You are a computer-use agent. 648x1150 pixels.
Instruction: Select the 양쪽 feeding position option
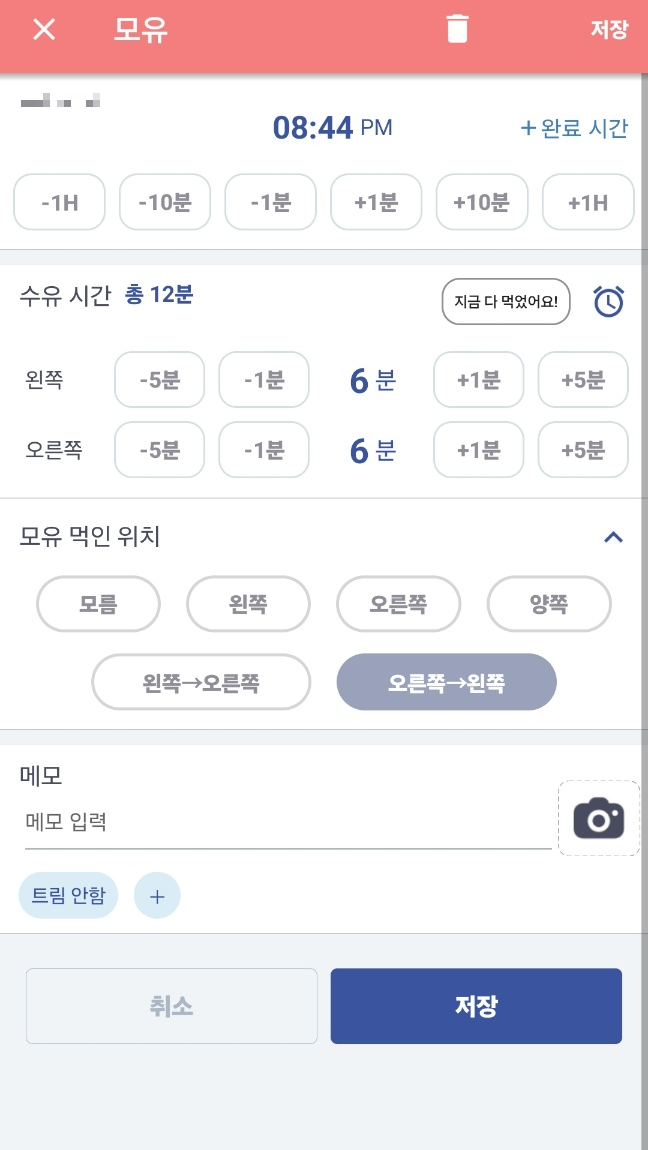coord(548,603)
